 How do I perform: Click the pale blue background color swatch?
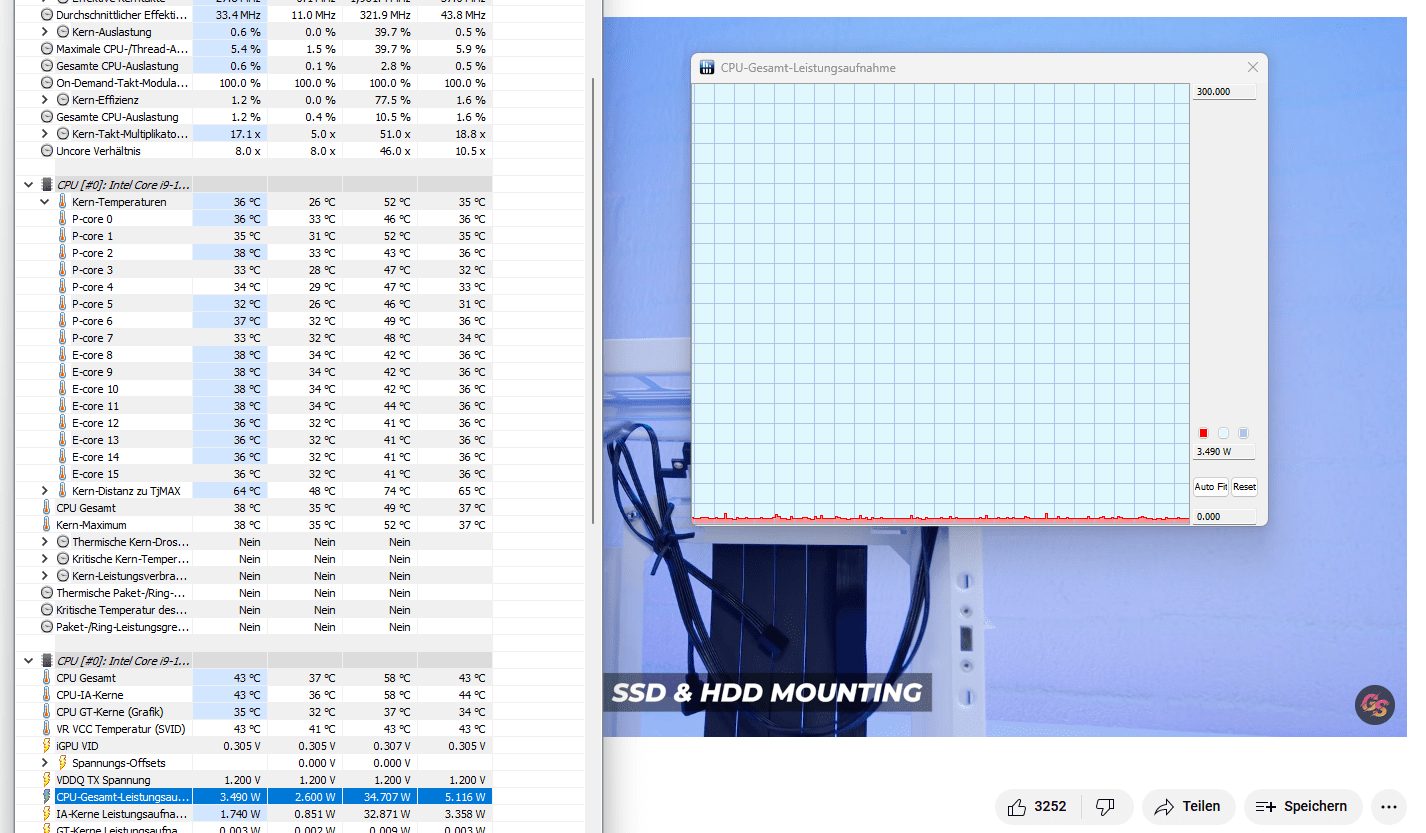pos(1223,433)
